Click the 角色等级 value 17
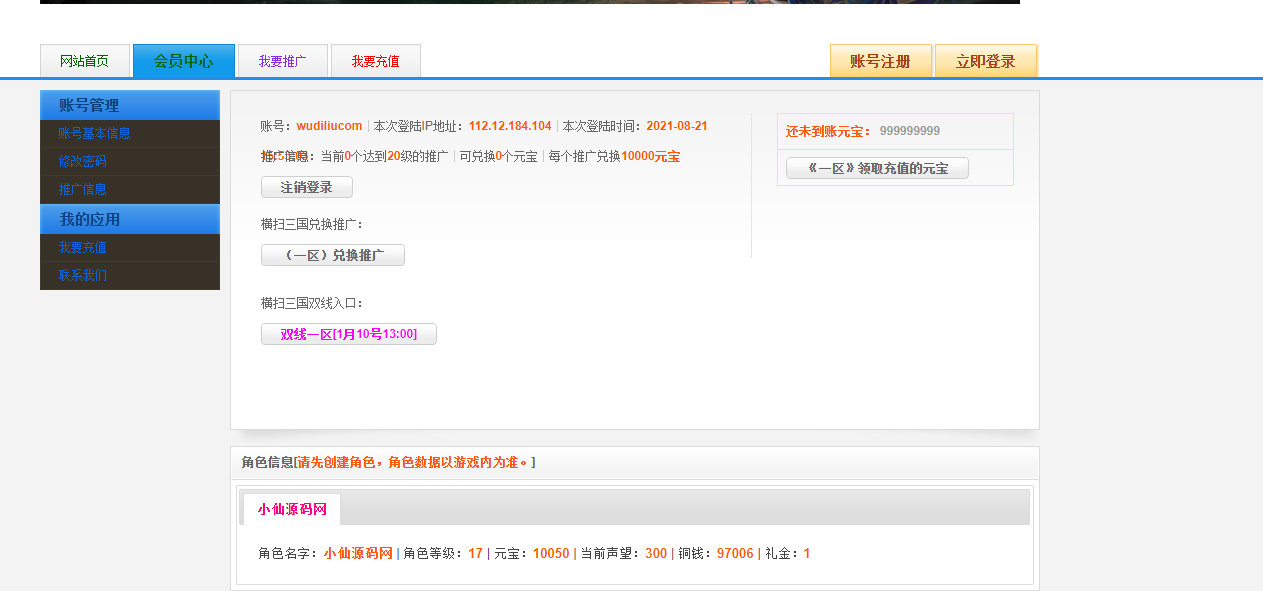Viewport: 1263px width, 591px height. pos(475,553)
